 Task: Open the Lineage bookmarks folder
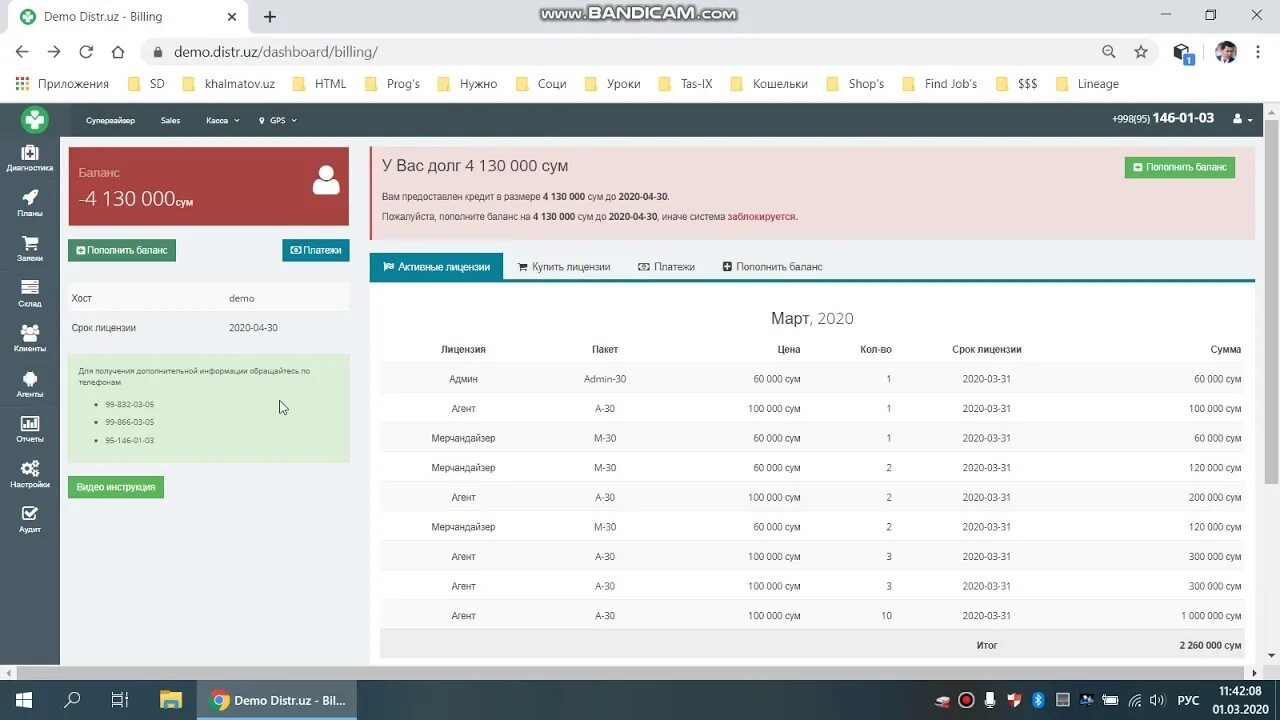point(1087,84)
